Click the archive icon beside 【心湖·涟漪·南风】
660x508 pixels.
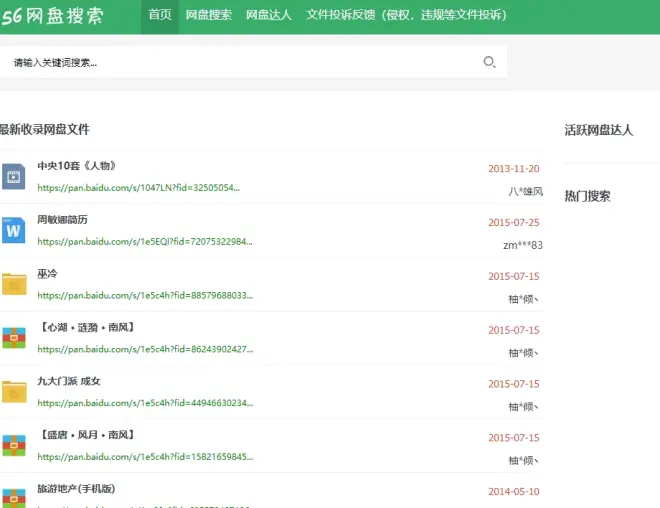13,339
